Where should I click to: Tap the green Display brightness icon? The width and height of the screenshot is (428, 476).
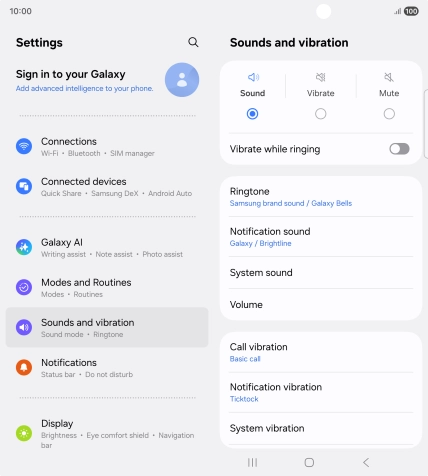(24, 433)
